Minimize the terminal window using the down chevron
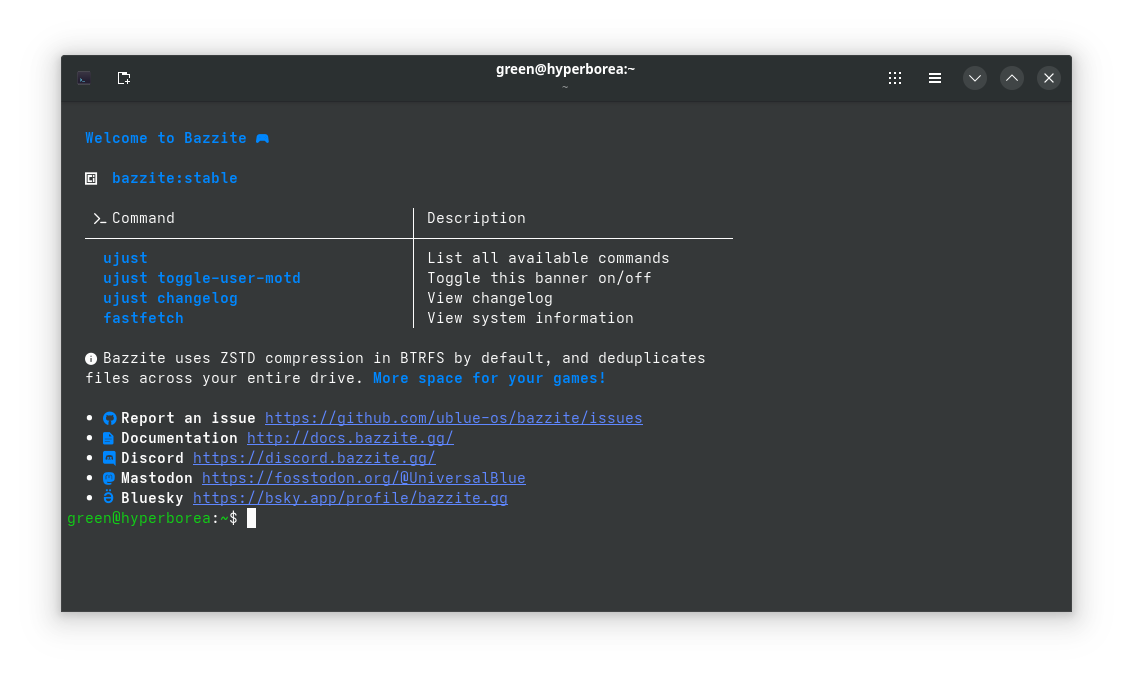This screenshot has width=1133, height=679. point(975,78)
